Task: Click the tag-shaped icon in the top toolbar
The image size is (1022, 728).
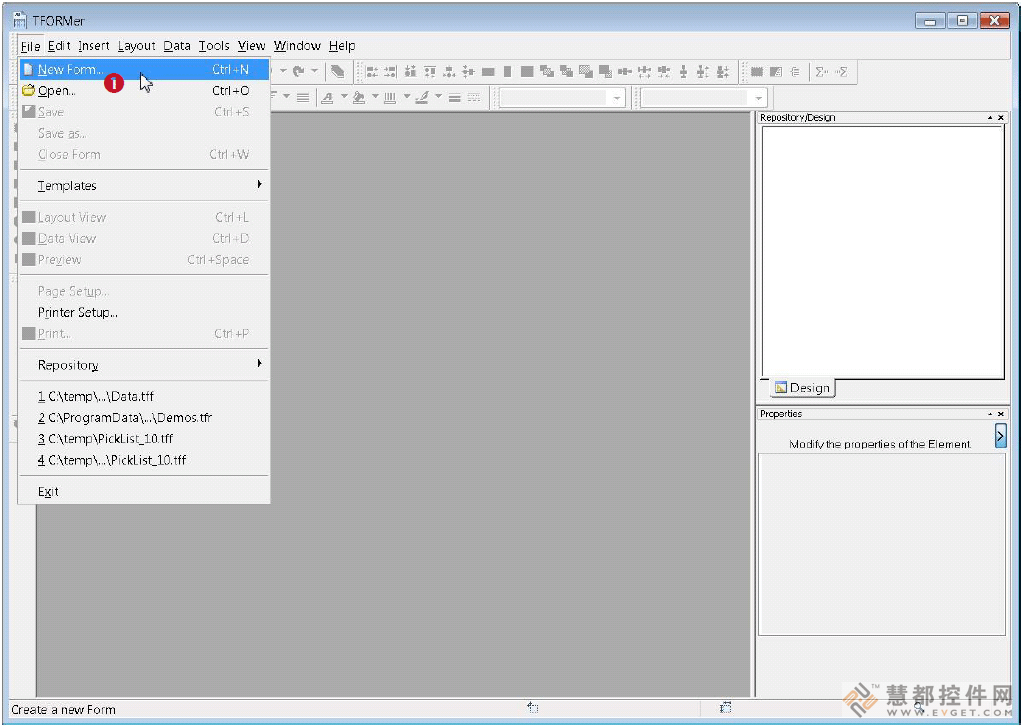Action: 338,72
